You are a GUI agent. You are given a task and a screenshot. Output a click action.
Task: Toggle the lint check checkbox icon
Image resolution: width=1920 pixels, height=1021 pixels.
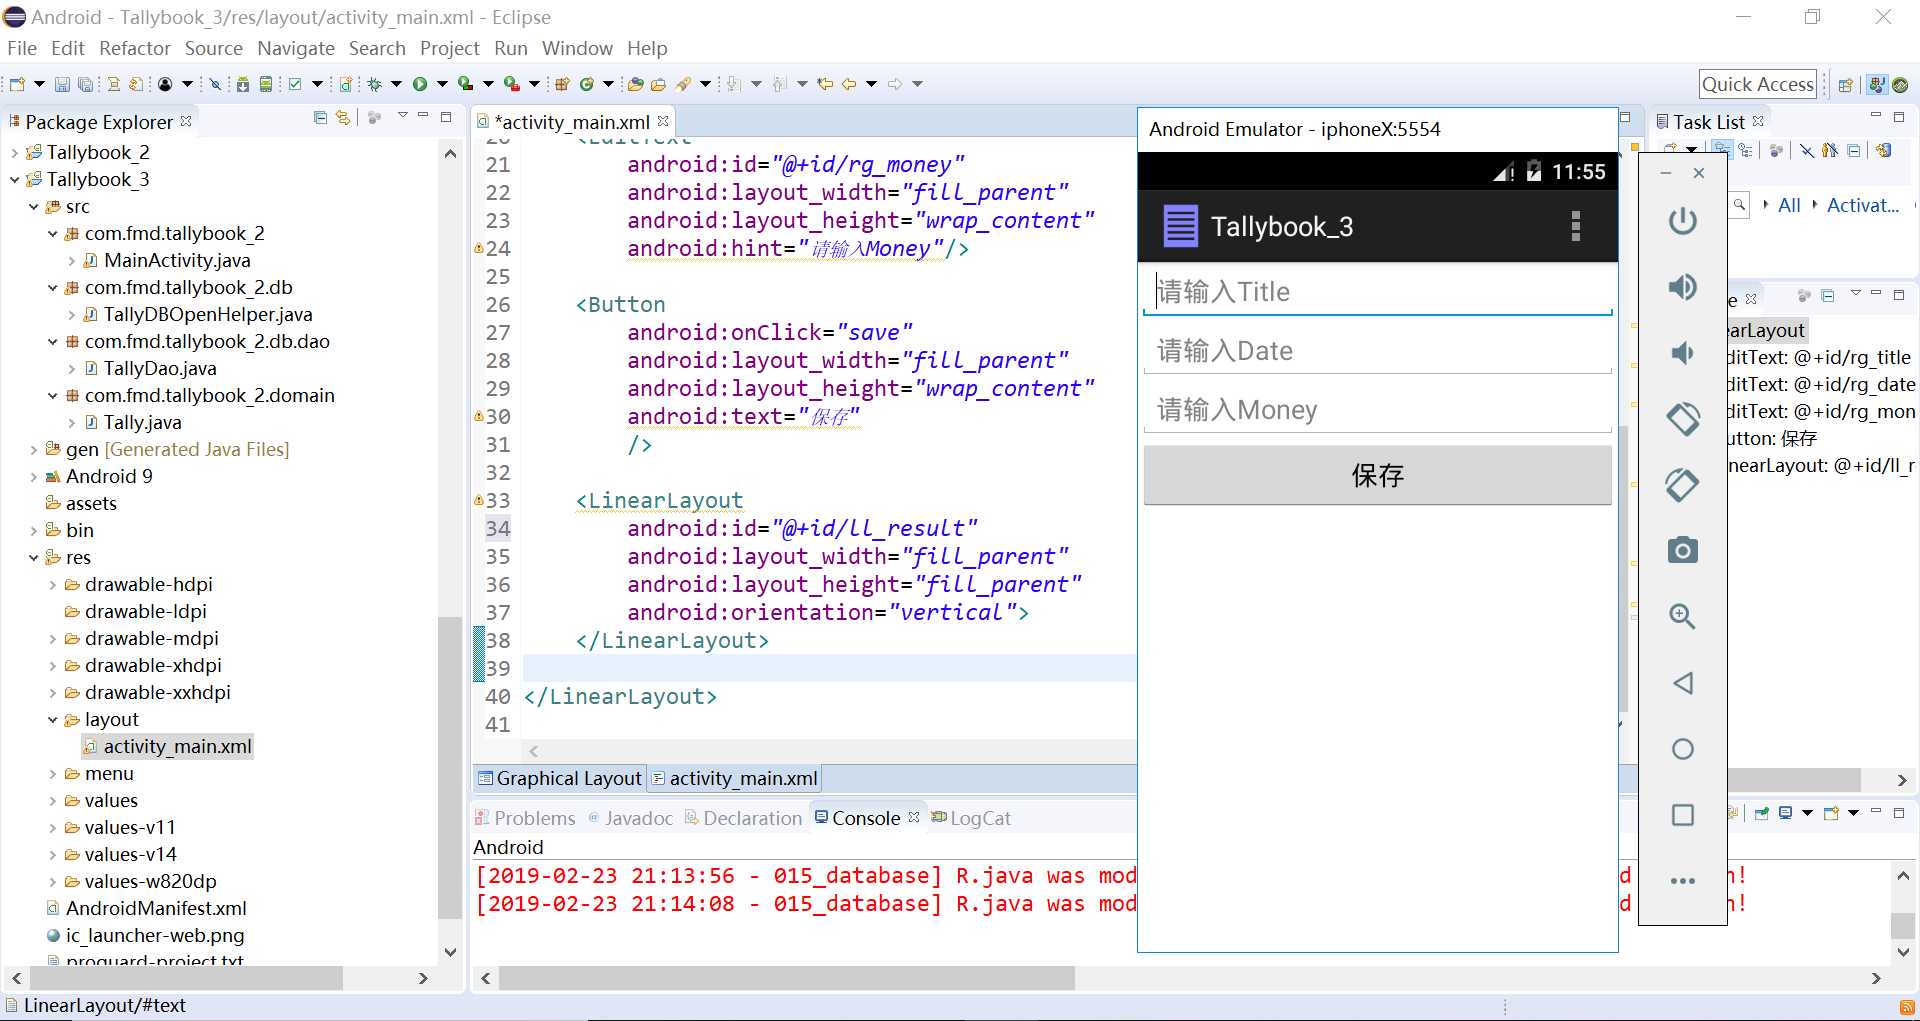pyautogui.click(x=295, y=84)
